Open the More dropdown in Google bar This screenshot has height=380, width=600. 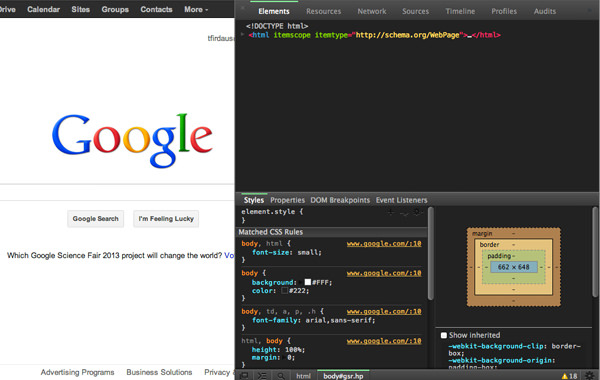(x=196, y=9)
